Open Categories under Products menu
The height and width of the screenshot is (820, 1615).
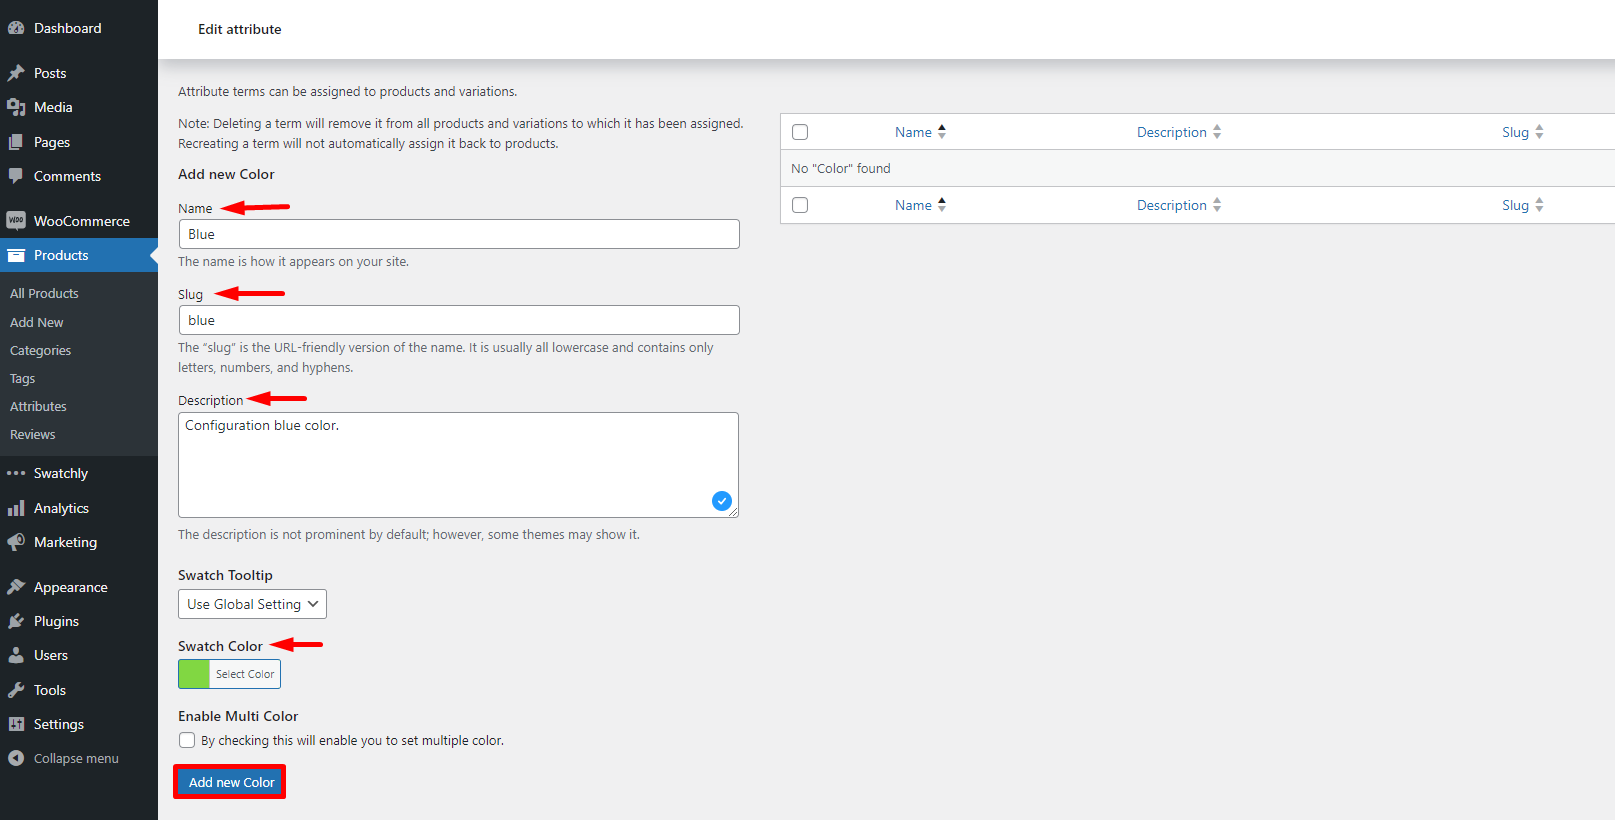click(40, 350)
